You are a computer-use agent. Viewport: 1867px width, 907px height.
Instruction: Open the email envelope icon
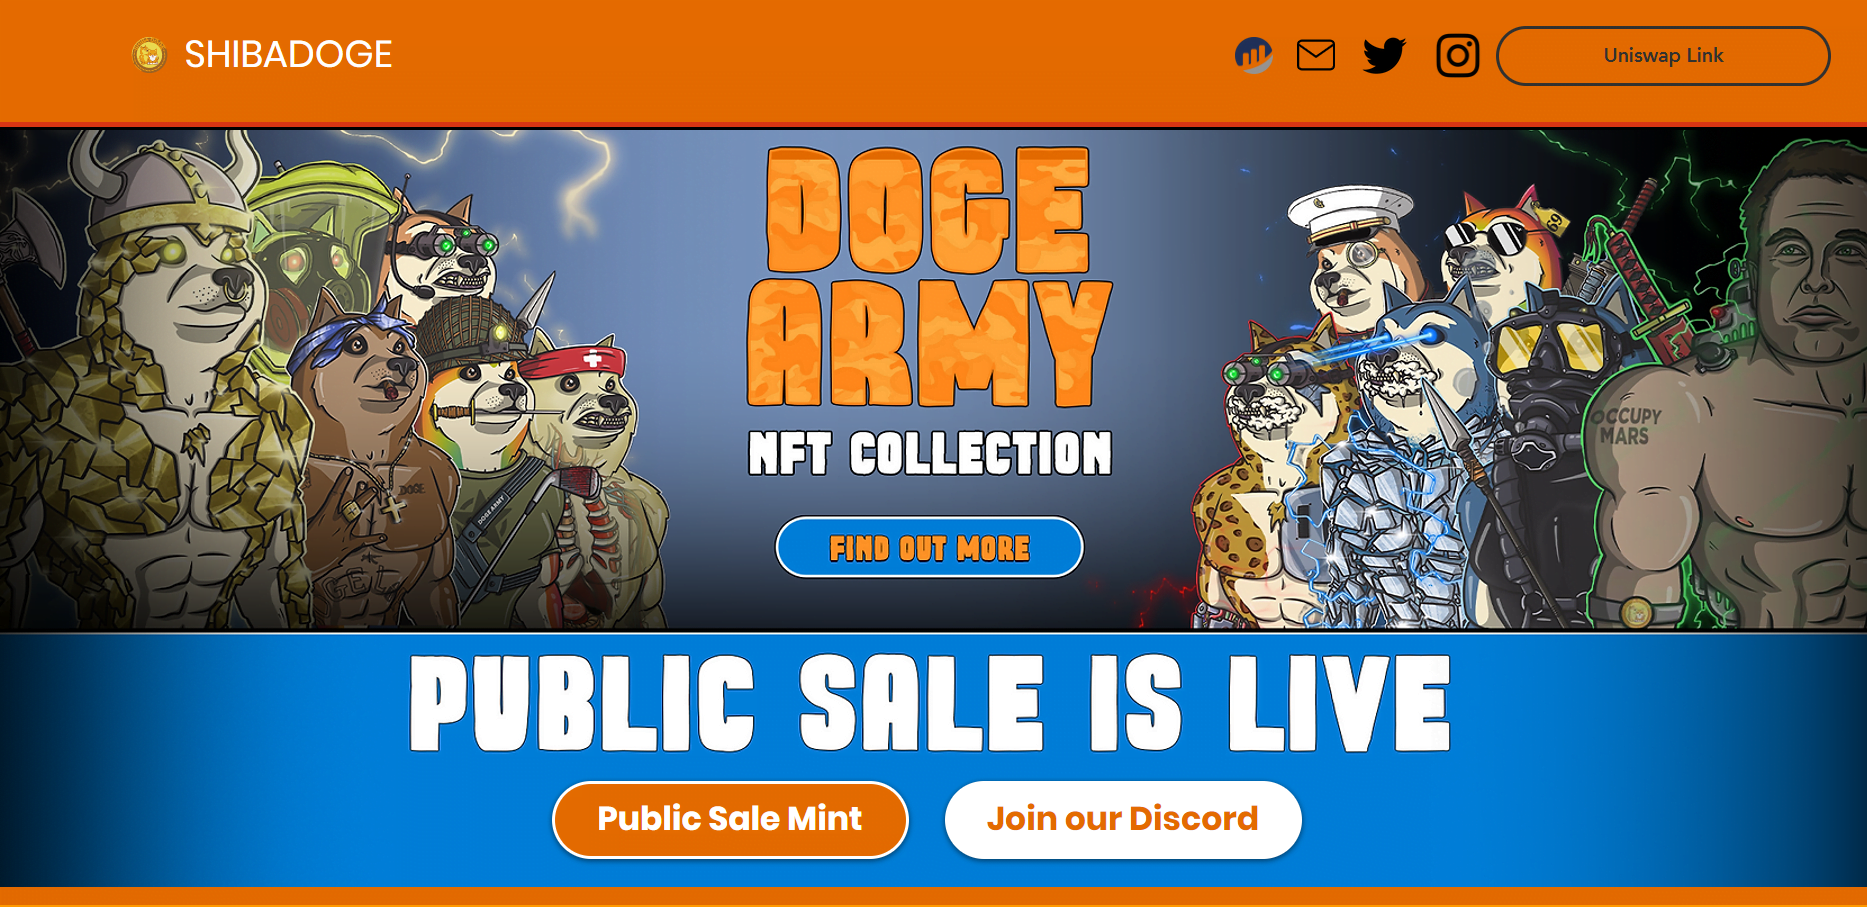click(x=1316, y=55)
